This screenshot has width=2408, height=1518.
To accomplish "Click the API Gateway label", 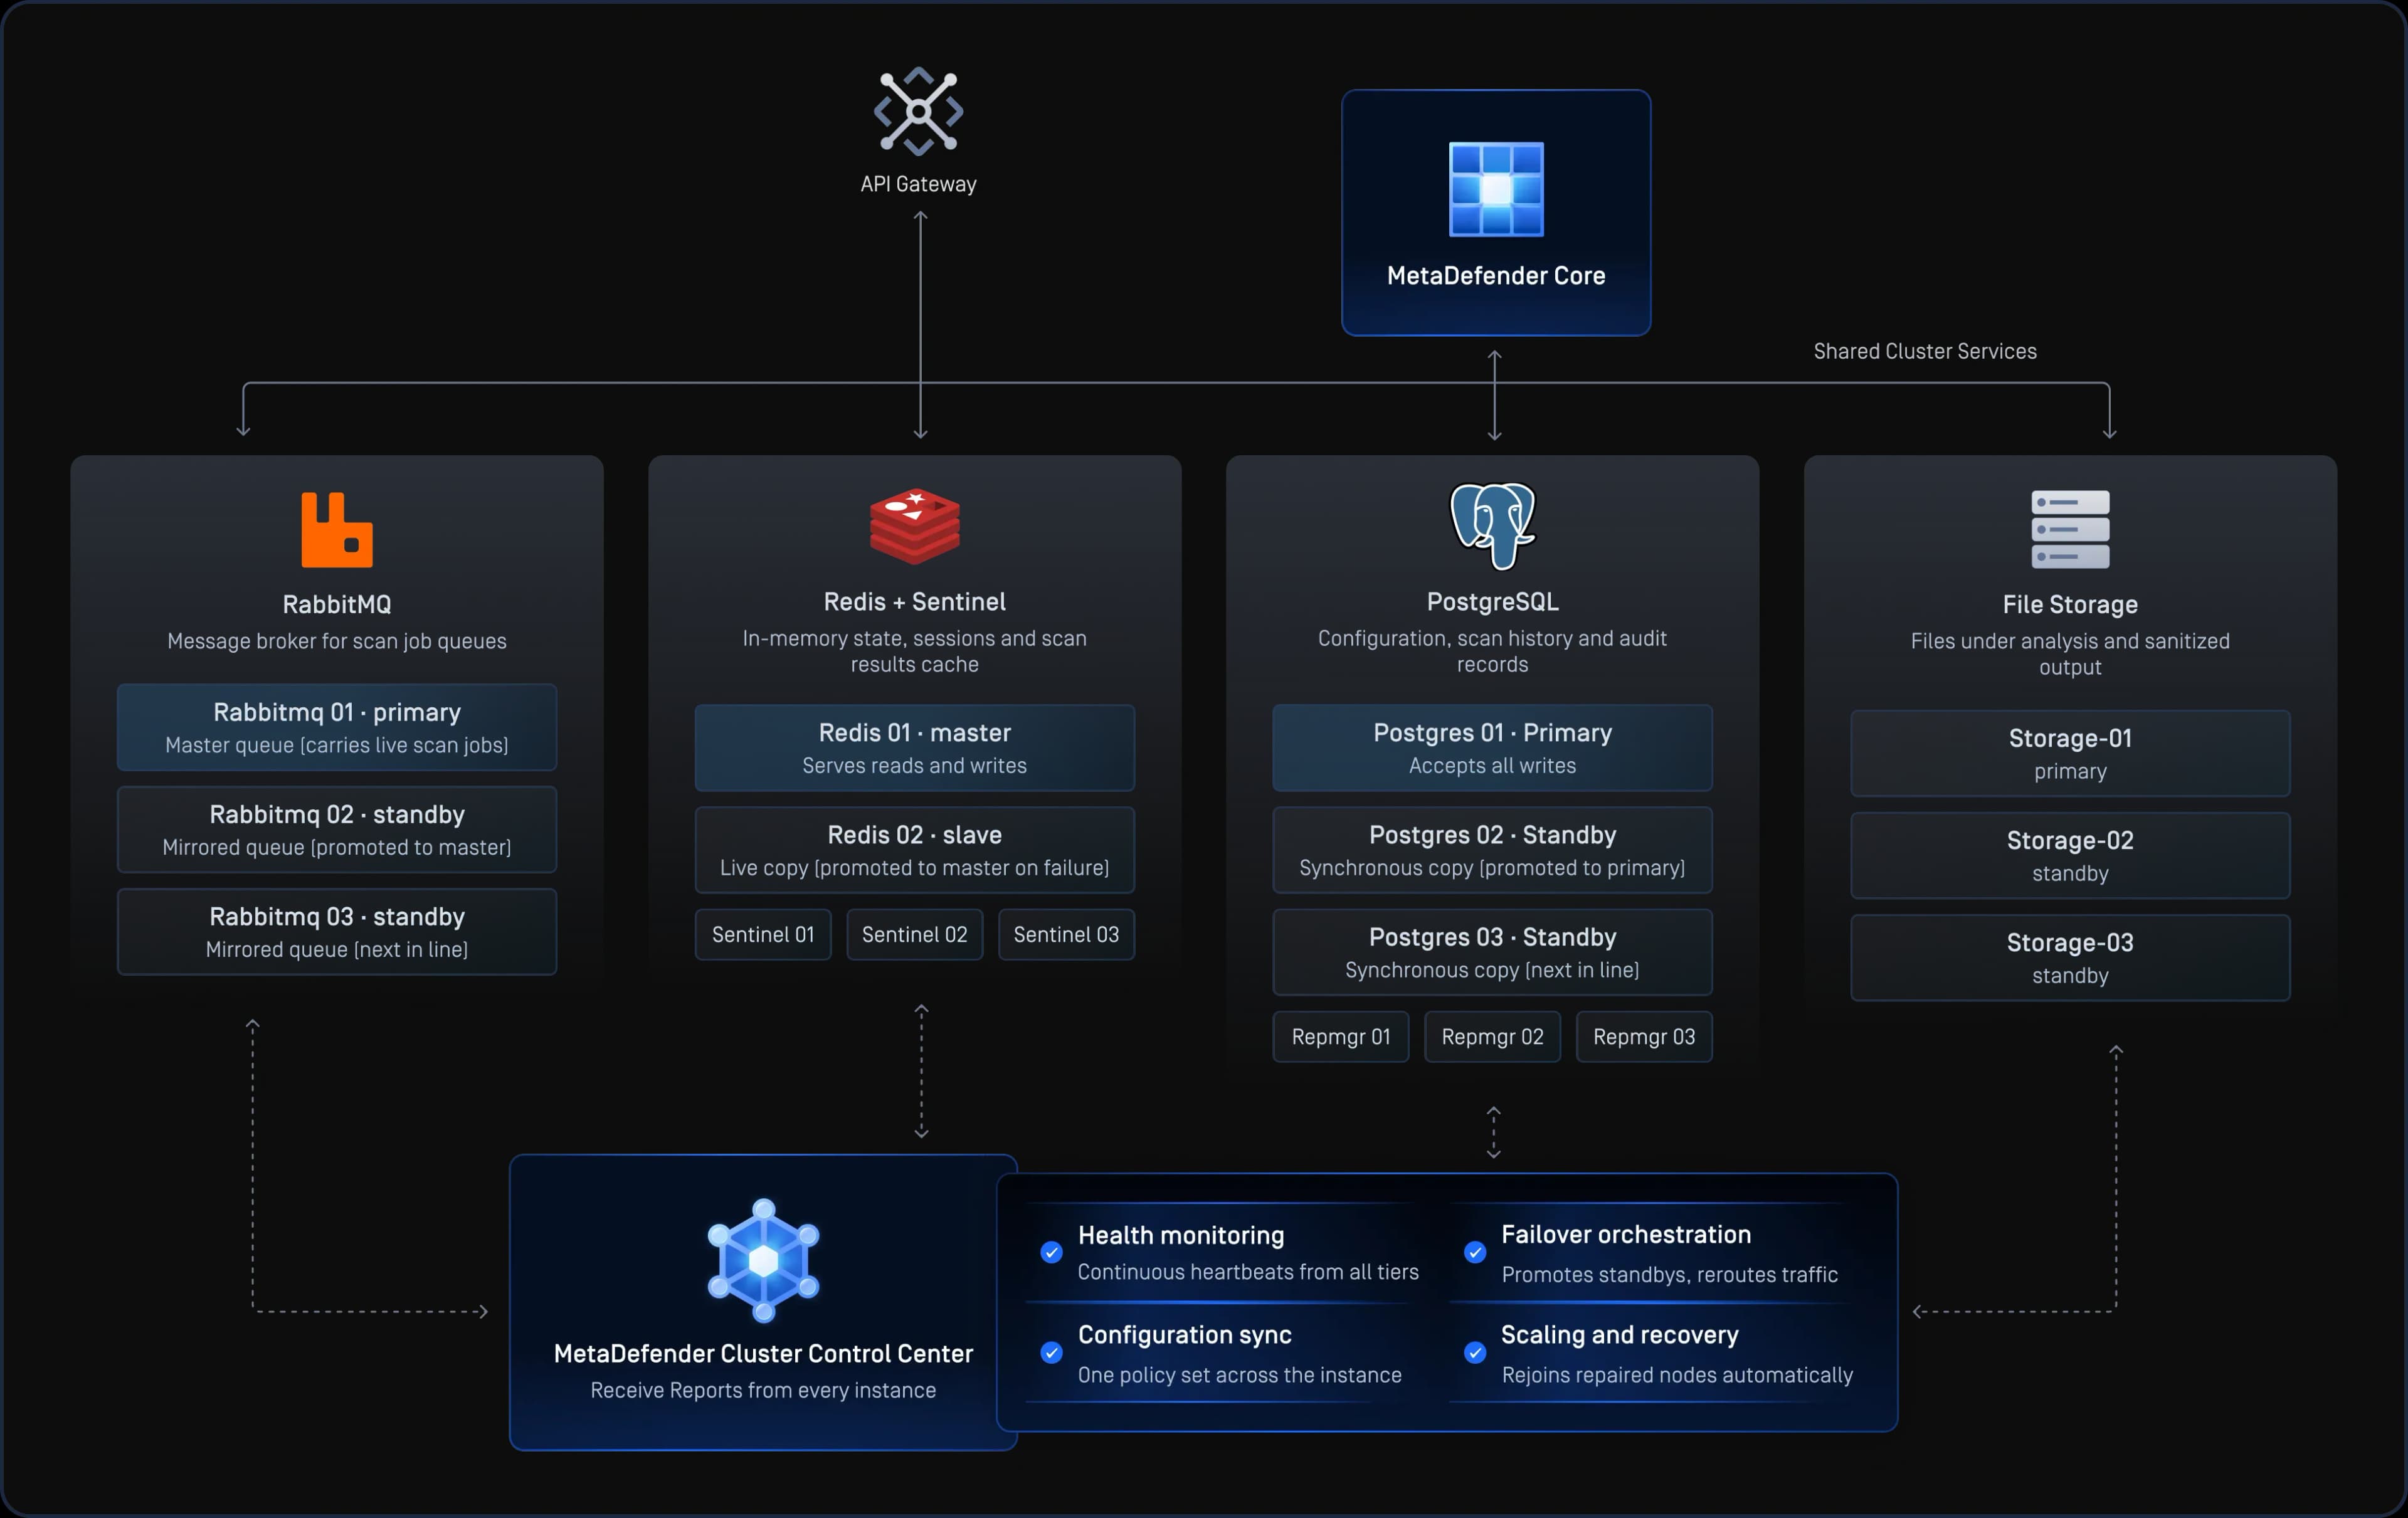I will pyautogui.click(x=918, y=184).
